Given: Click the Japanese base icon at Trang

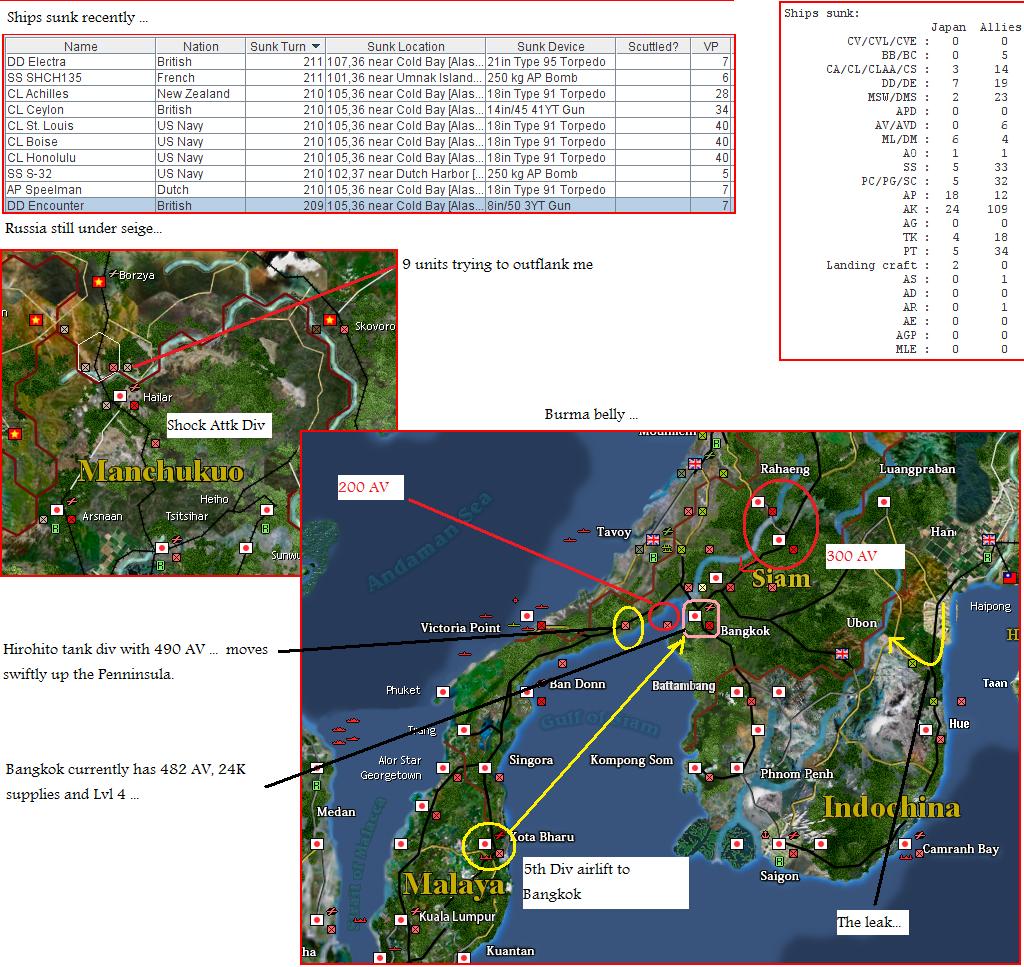Looking at the screenshot, I should (x=464, y=729).
